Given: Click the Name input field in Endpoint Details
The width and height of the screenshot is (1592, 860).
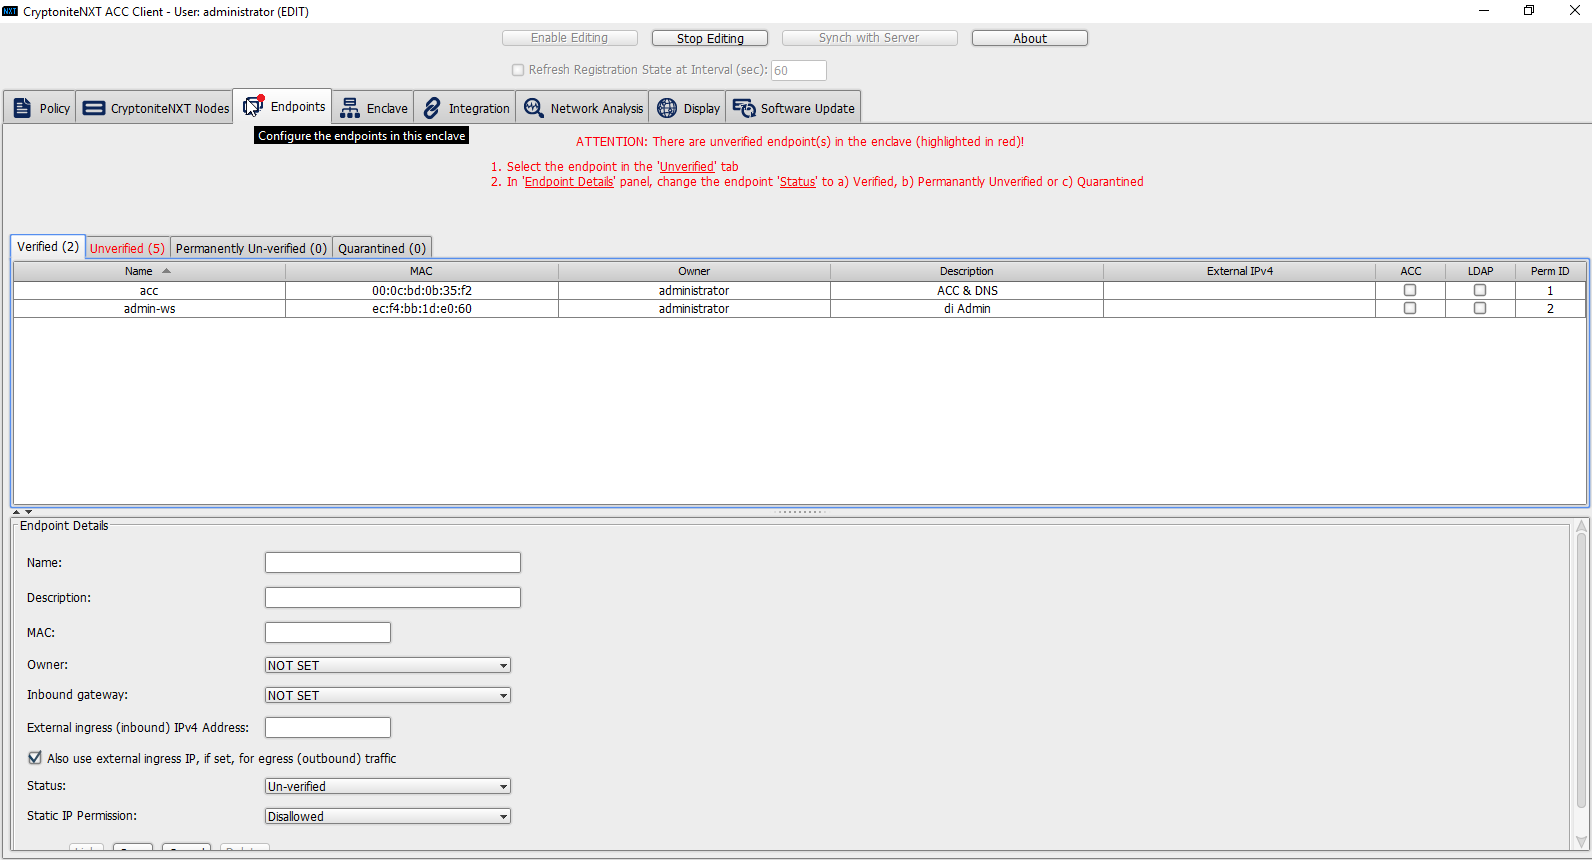Looking at the screenshot, I should [393, 563].
